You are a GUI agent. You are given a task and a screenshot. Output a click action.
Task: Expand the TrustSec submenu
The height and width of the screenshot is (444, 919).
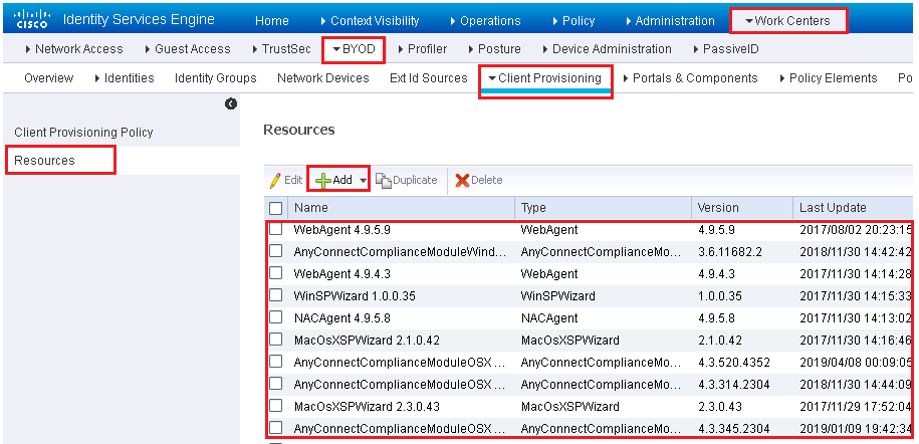281,49
